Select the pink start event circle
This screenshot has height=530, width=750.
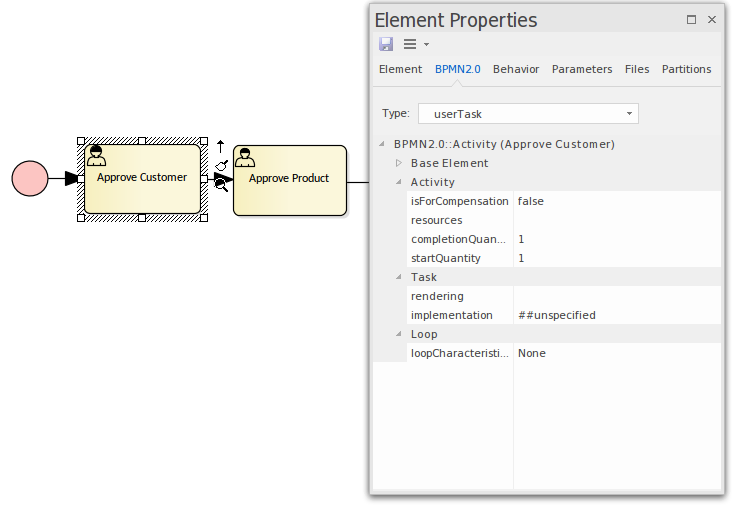(x=30, y=179)
